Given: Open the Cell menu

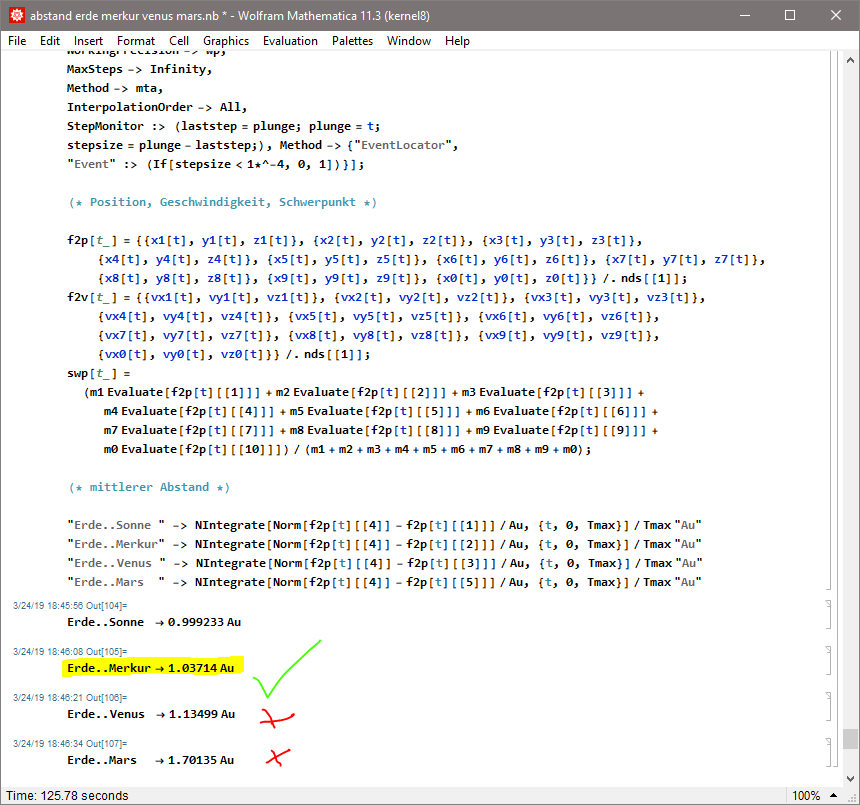Looking at the screenshot, I should pos(179,41).
